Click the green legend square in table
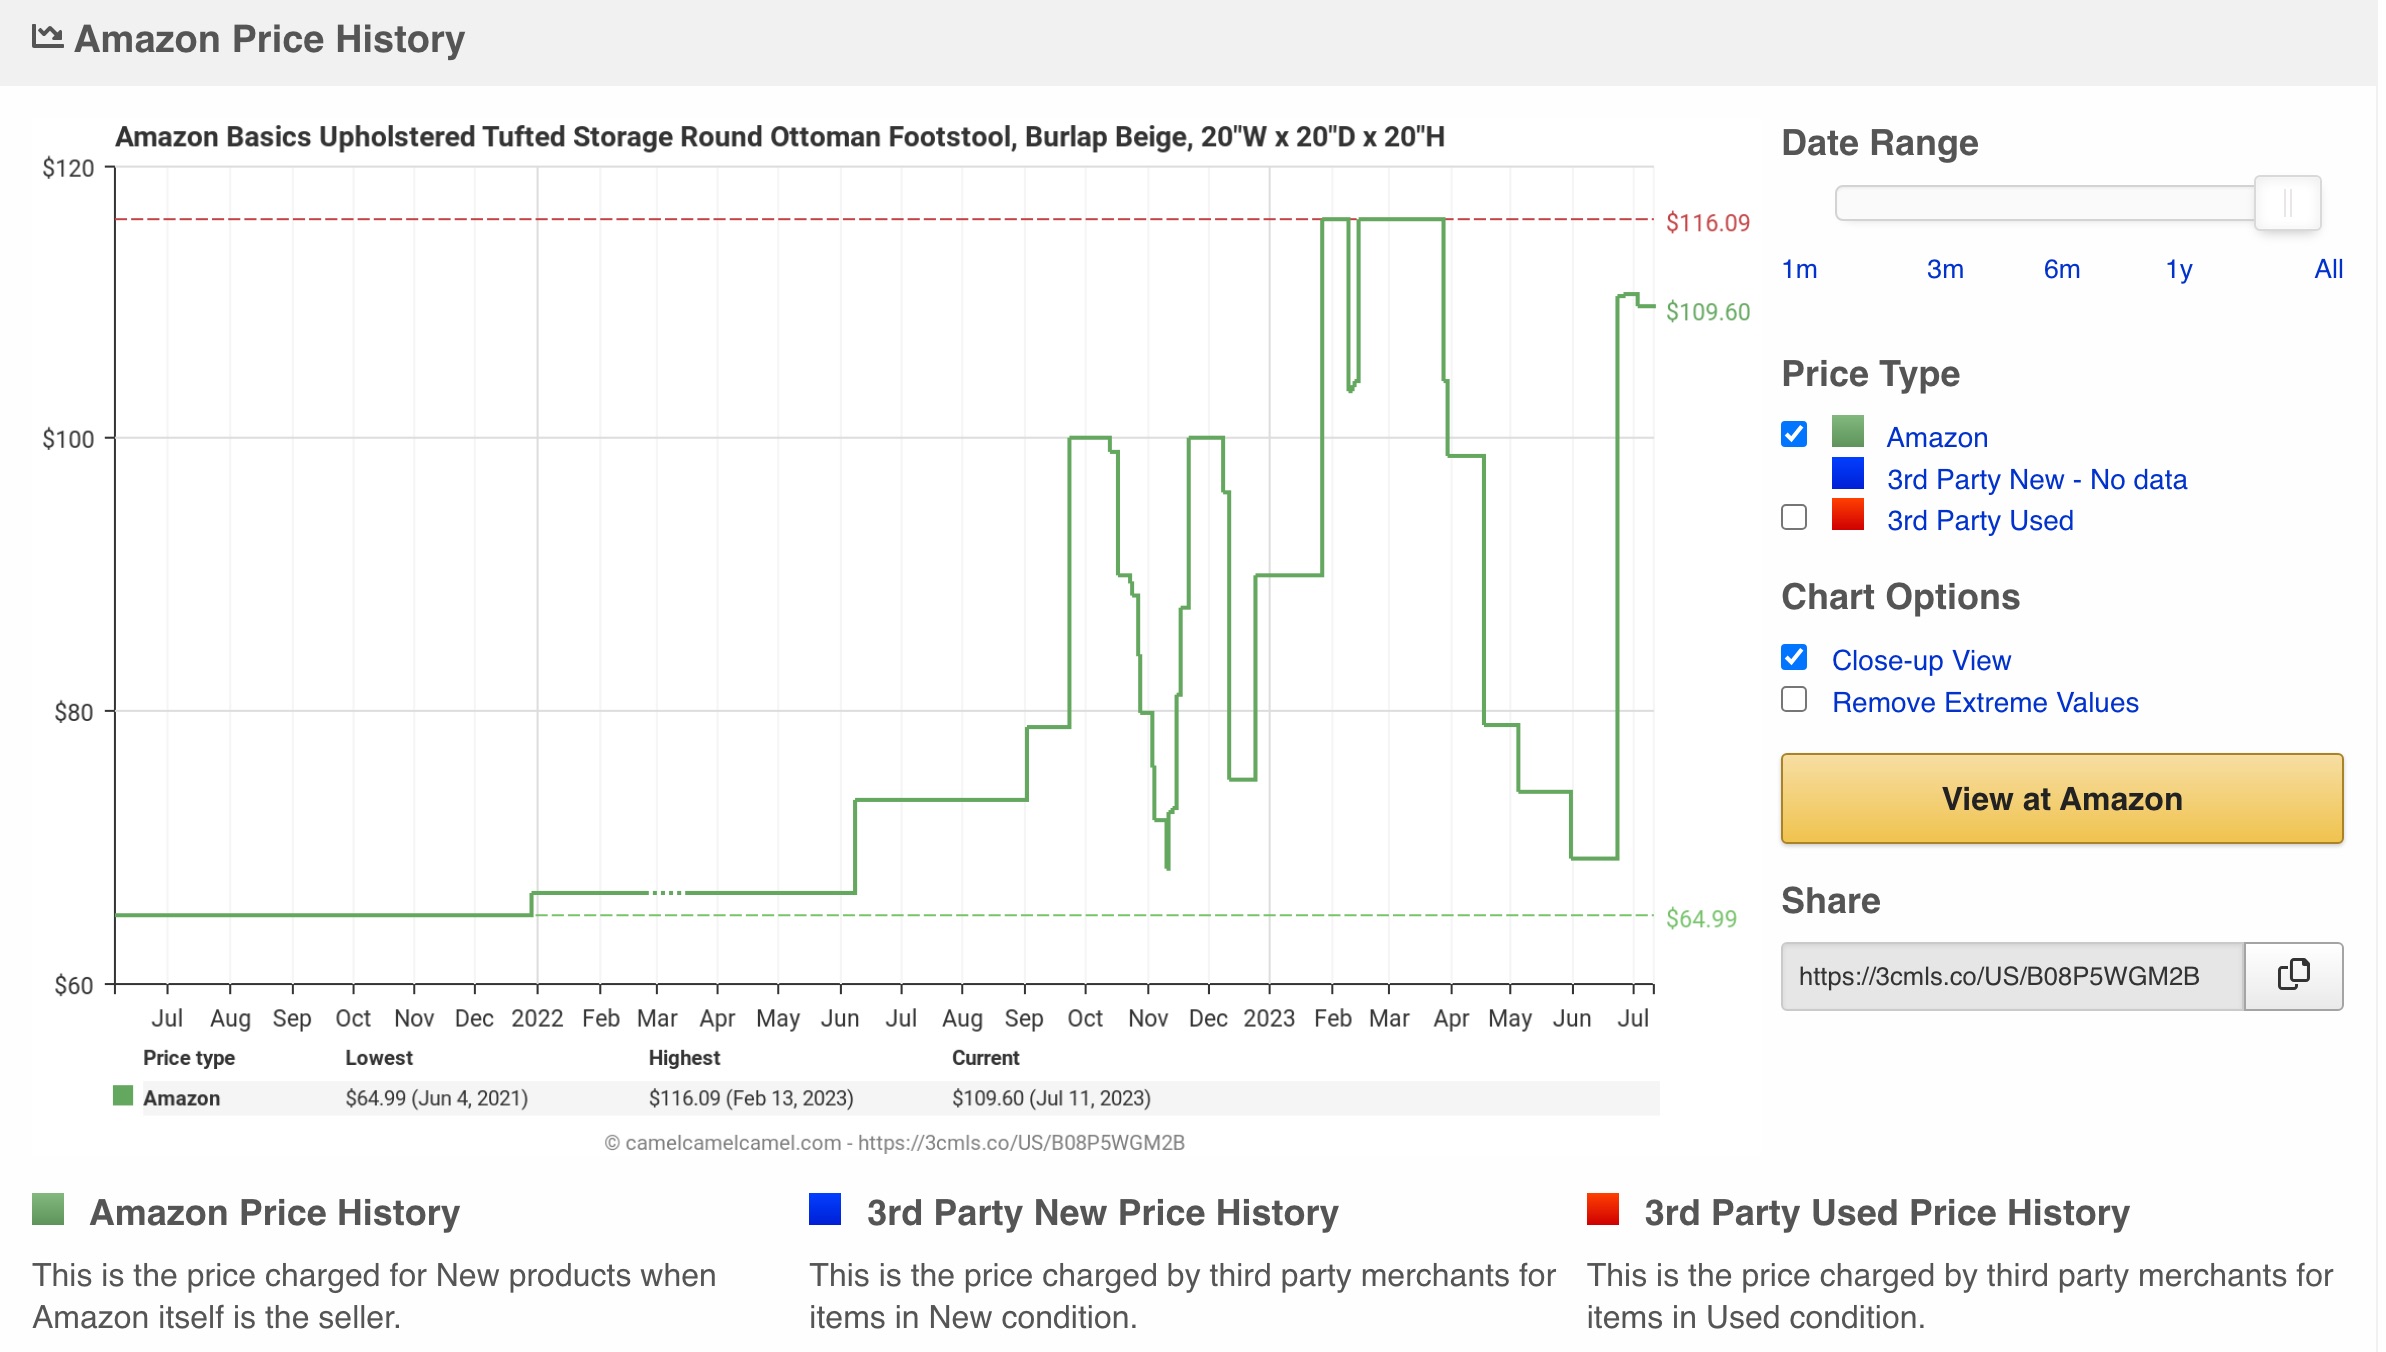This screenshot has height=1352, width=2386. [123, 1096]
